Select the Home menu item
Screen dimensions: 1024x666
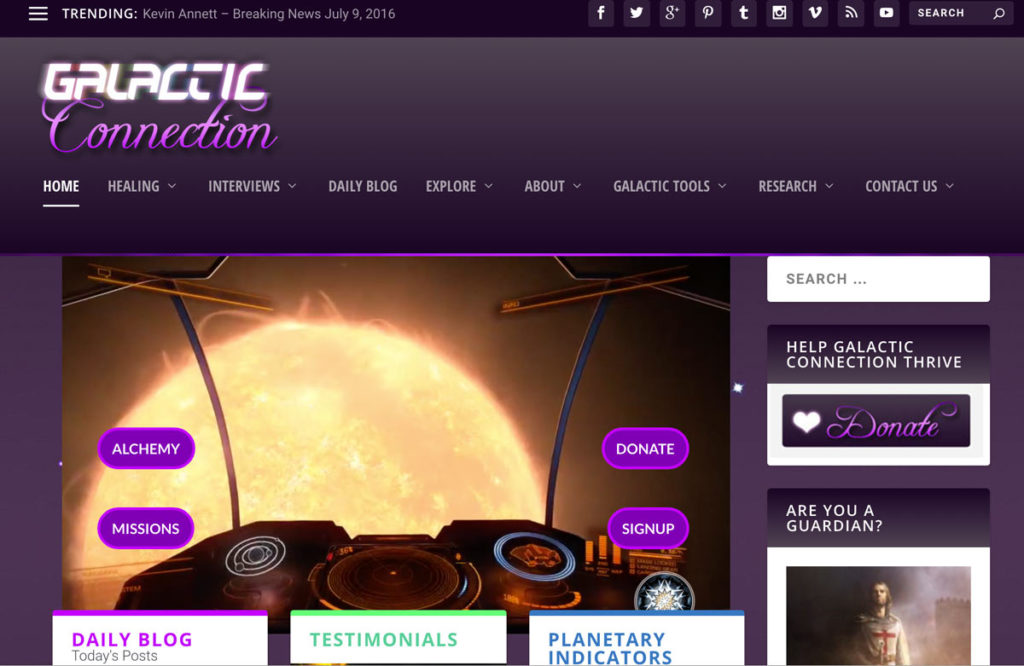click(x=61, y=186)
